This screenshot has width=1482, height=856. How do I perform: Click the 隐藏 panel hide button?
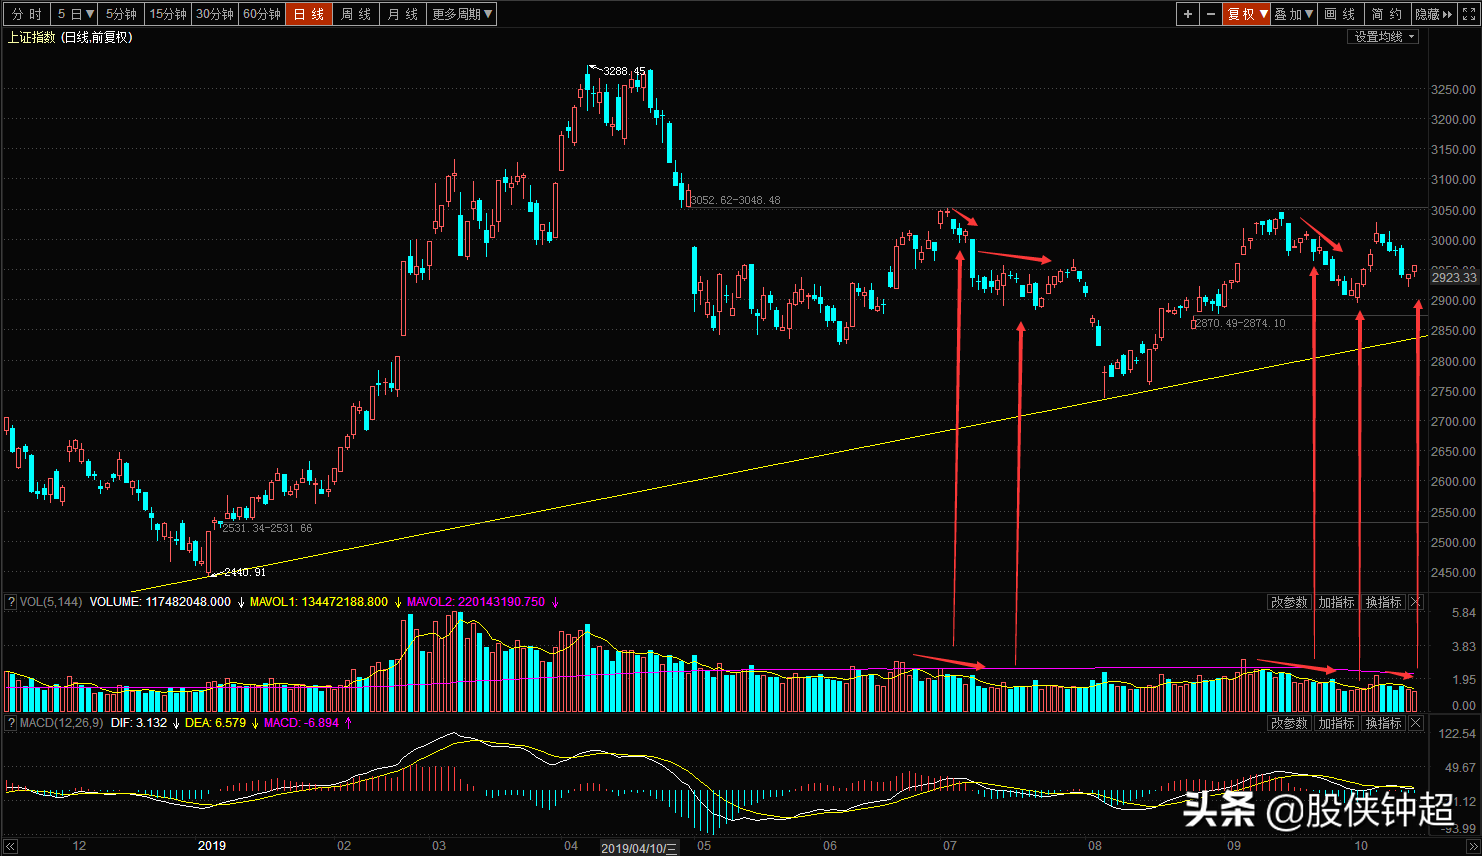pyautogui.click(x=1434, y=14)
